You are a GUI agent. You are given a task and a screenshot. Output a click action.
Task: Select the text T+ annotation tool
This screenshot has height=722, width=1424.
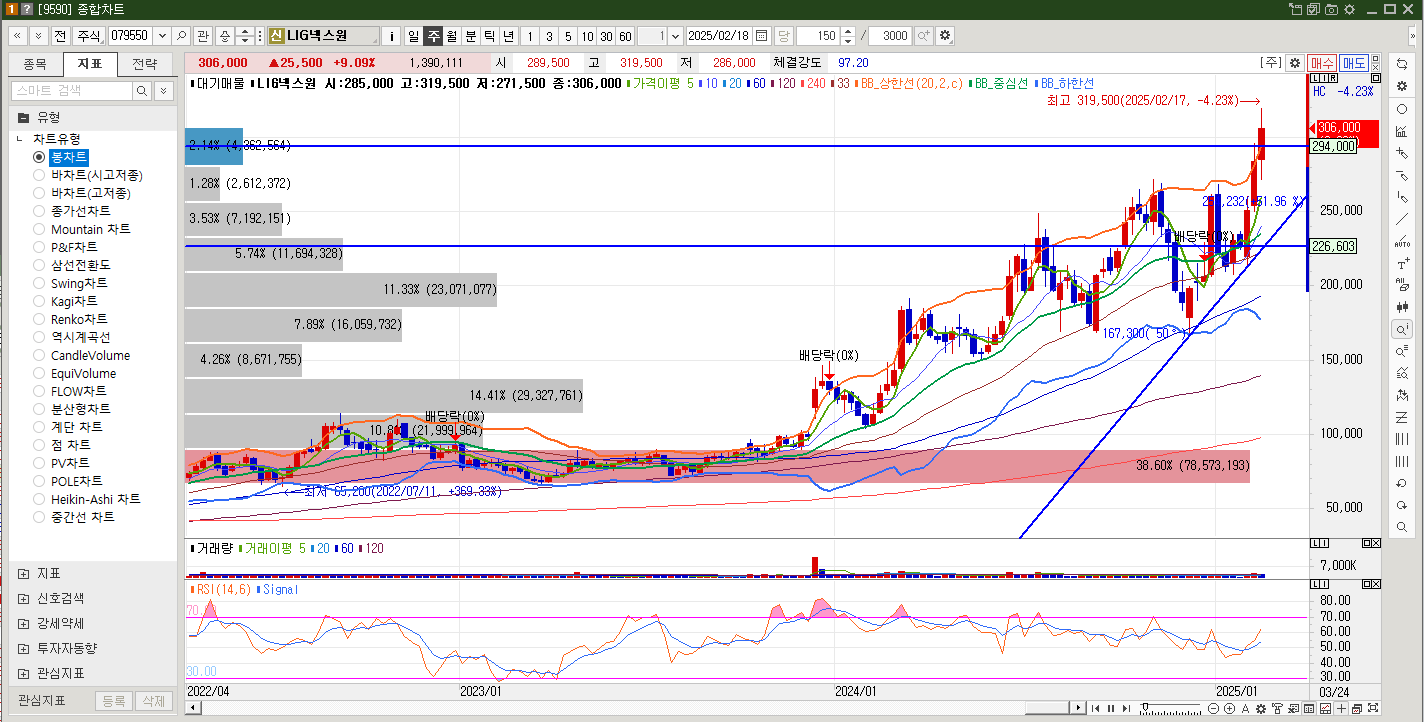[1402, 262]
